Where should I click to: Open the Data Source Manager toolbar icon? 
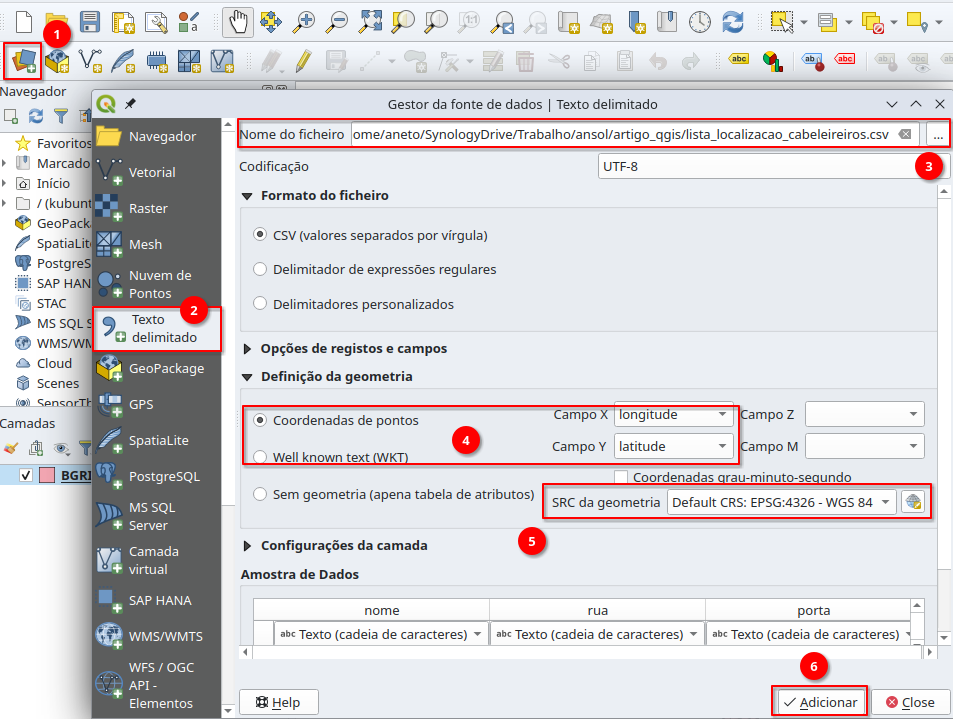[23, 61]
